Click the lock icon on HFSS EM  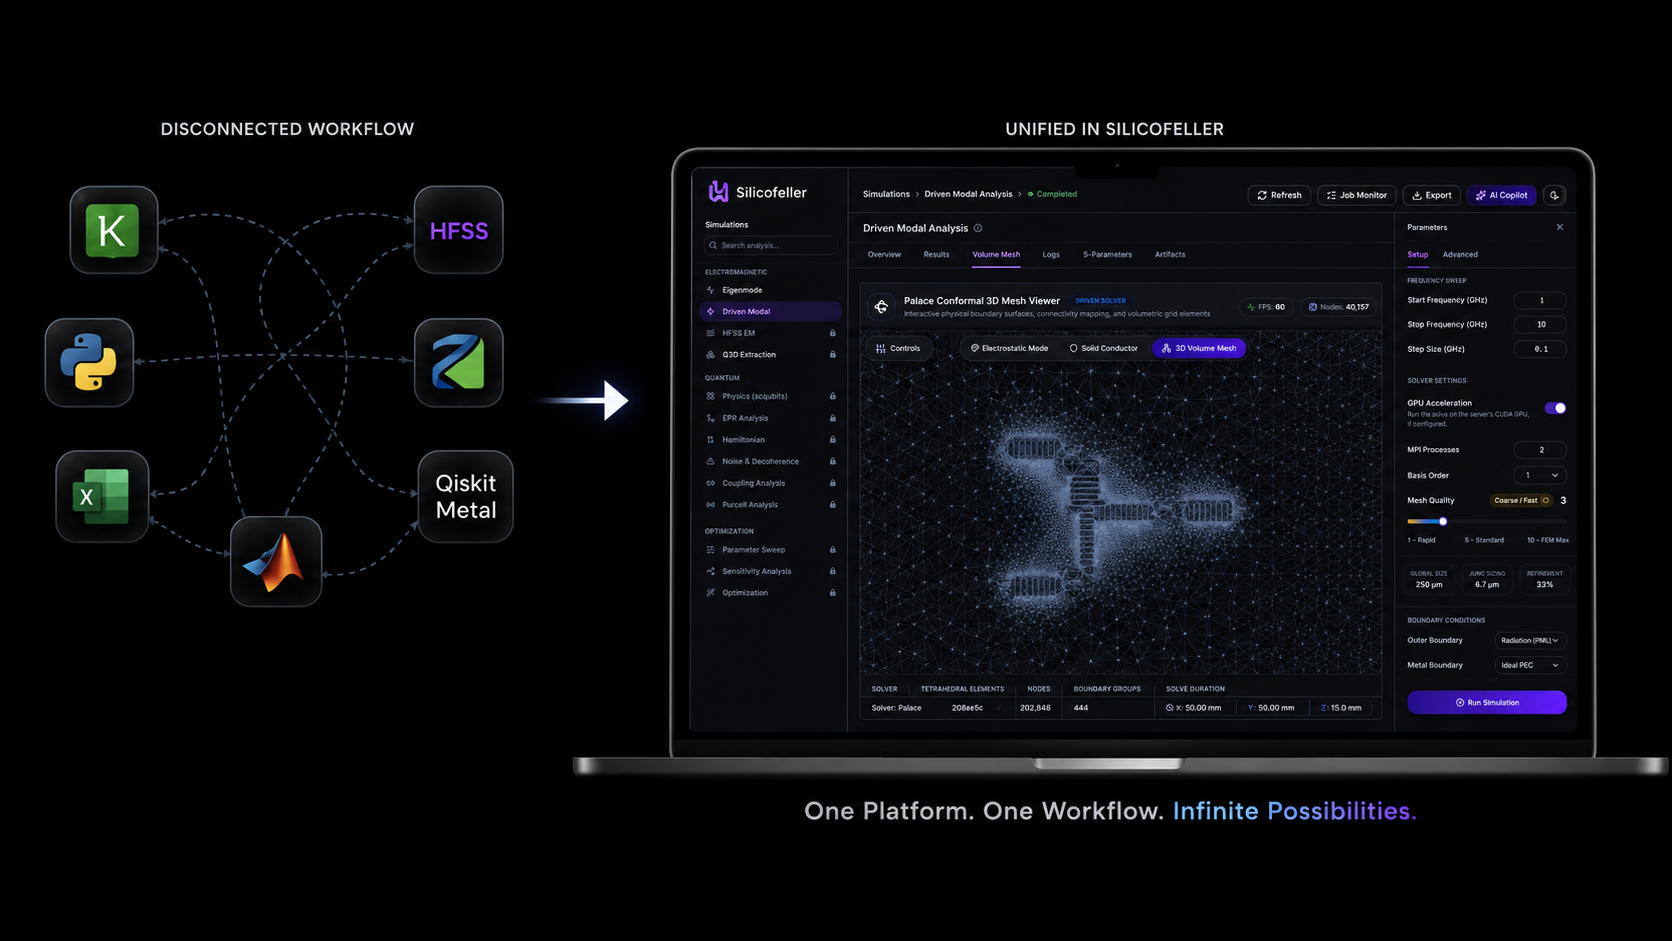832,333
